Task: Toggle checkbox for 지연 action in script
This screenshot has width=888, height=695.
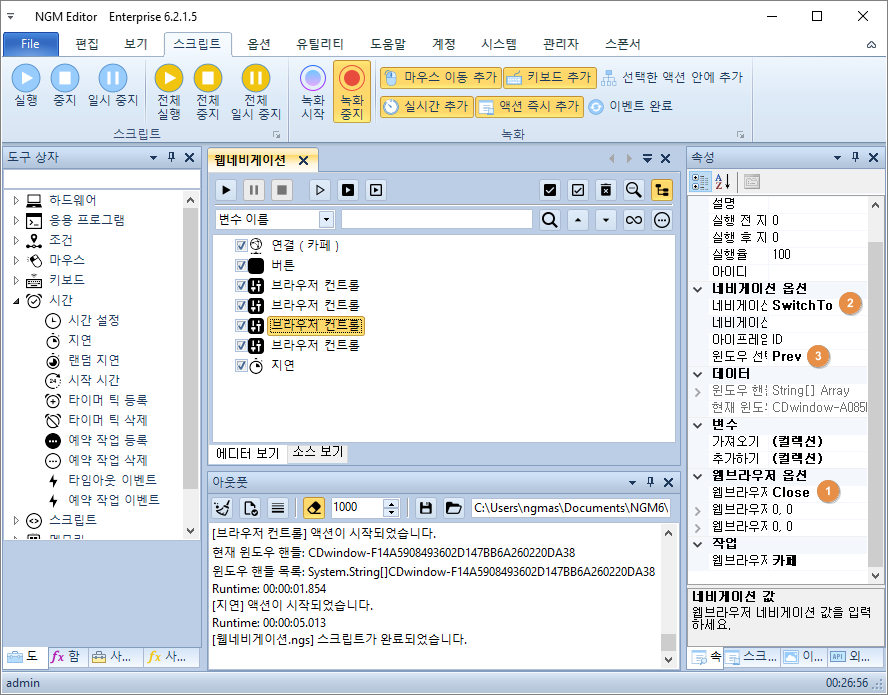Action: [241, 365]
